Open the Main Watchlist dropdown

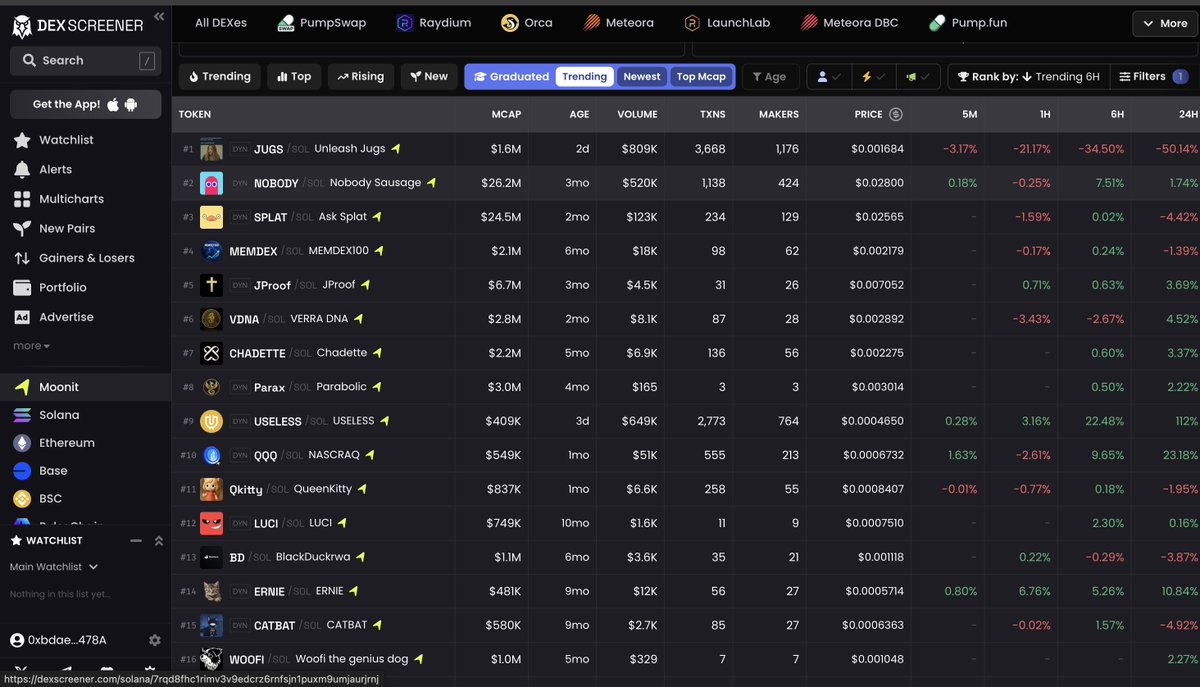click(54, 567)
